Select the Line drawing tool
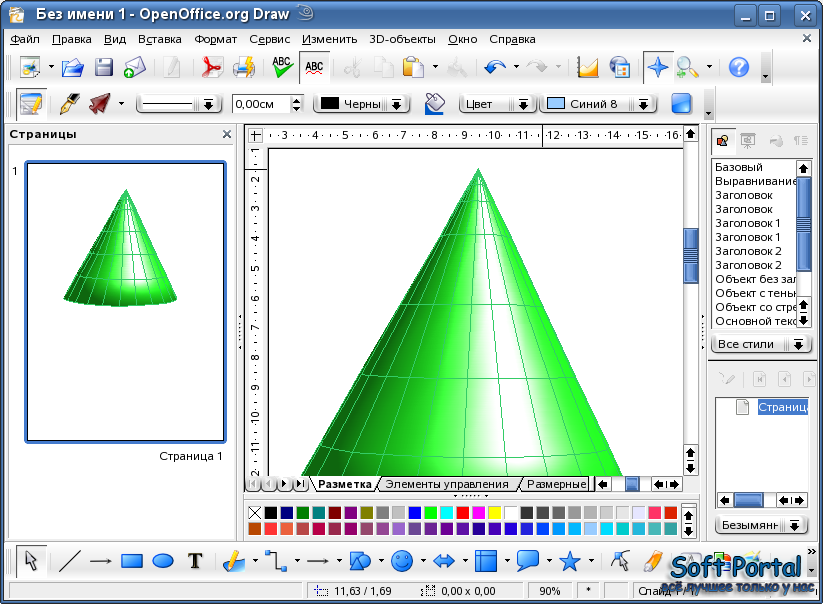 (68, 561)
